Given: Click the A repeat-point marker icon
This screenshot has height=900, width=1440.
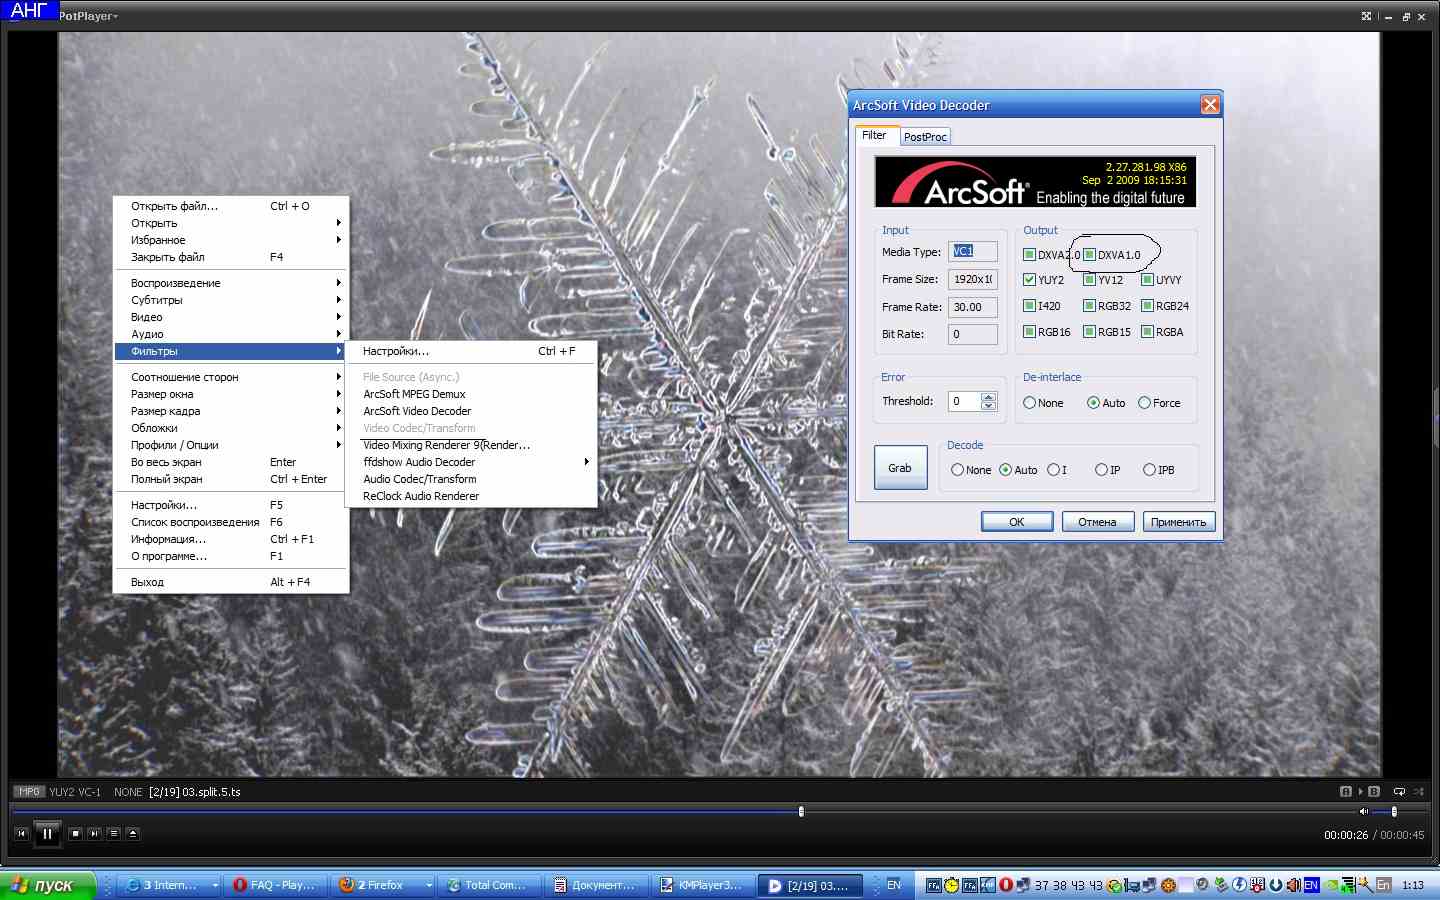Looking at the screenshot, I should (1346, 791).
